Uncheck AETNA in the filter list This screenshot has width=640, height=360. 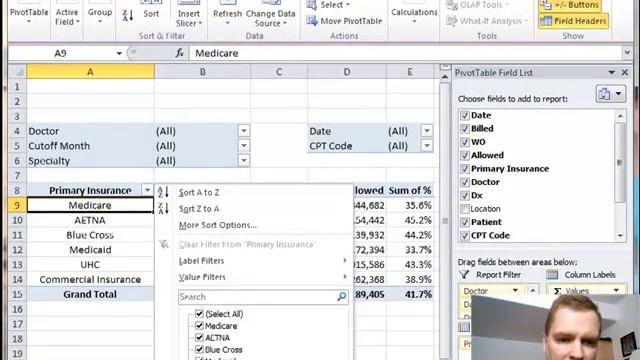pos(199,338)
